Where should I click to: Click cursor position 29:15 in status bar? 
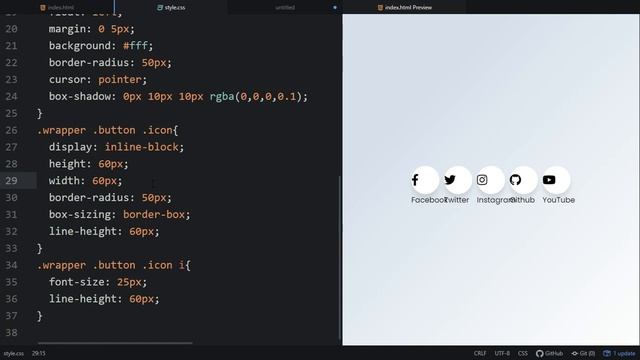pyautogui.click(x=39, y=353)
